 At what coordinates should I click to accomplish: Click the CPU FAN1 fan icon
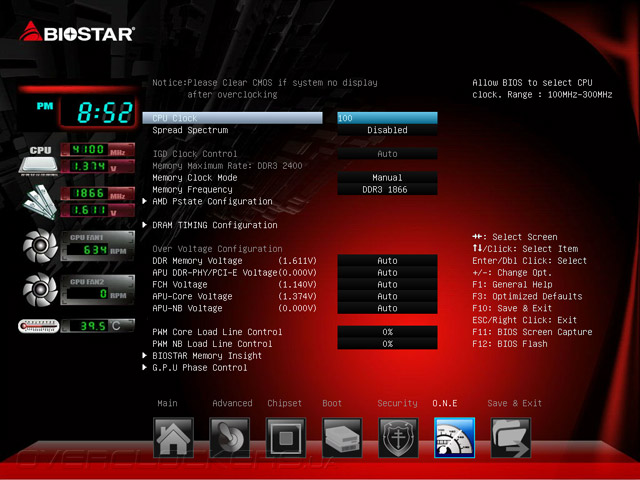pos(40,245)
